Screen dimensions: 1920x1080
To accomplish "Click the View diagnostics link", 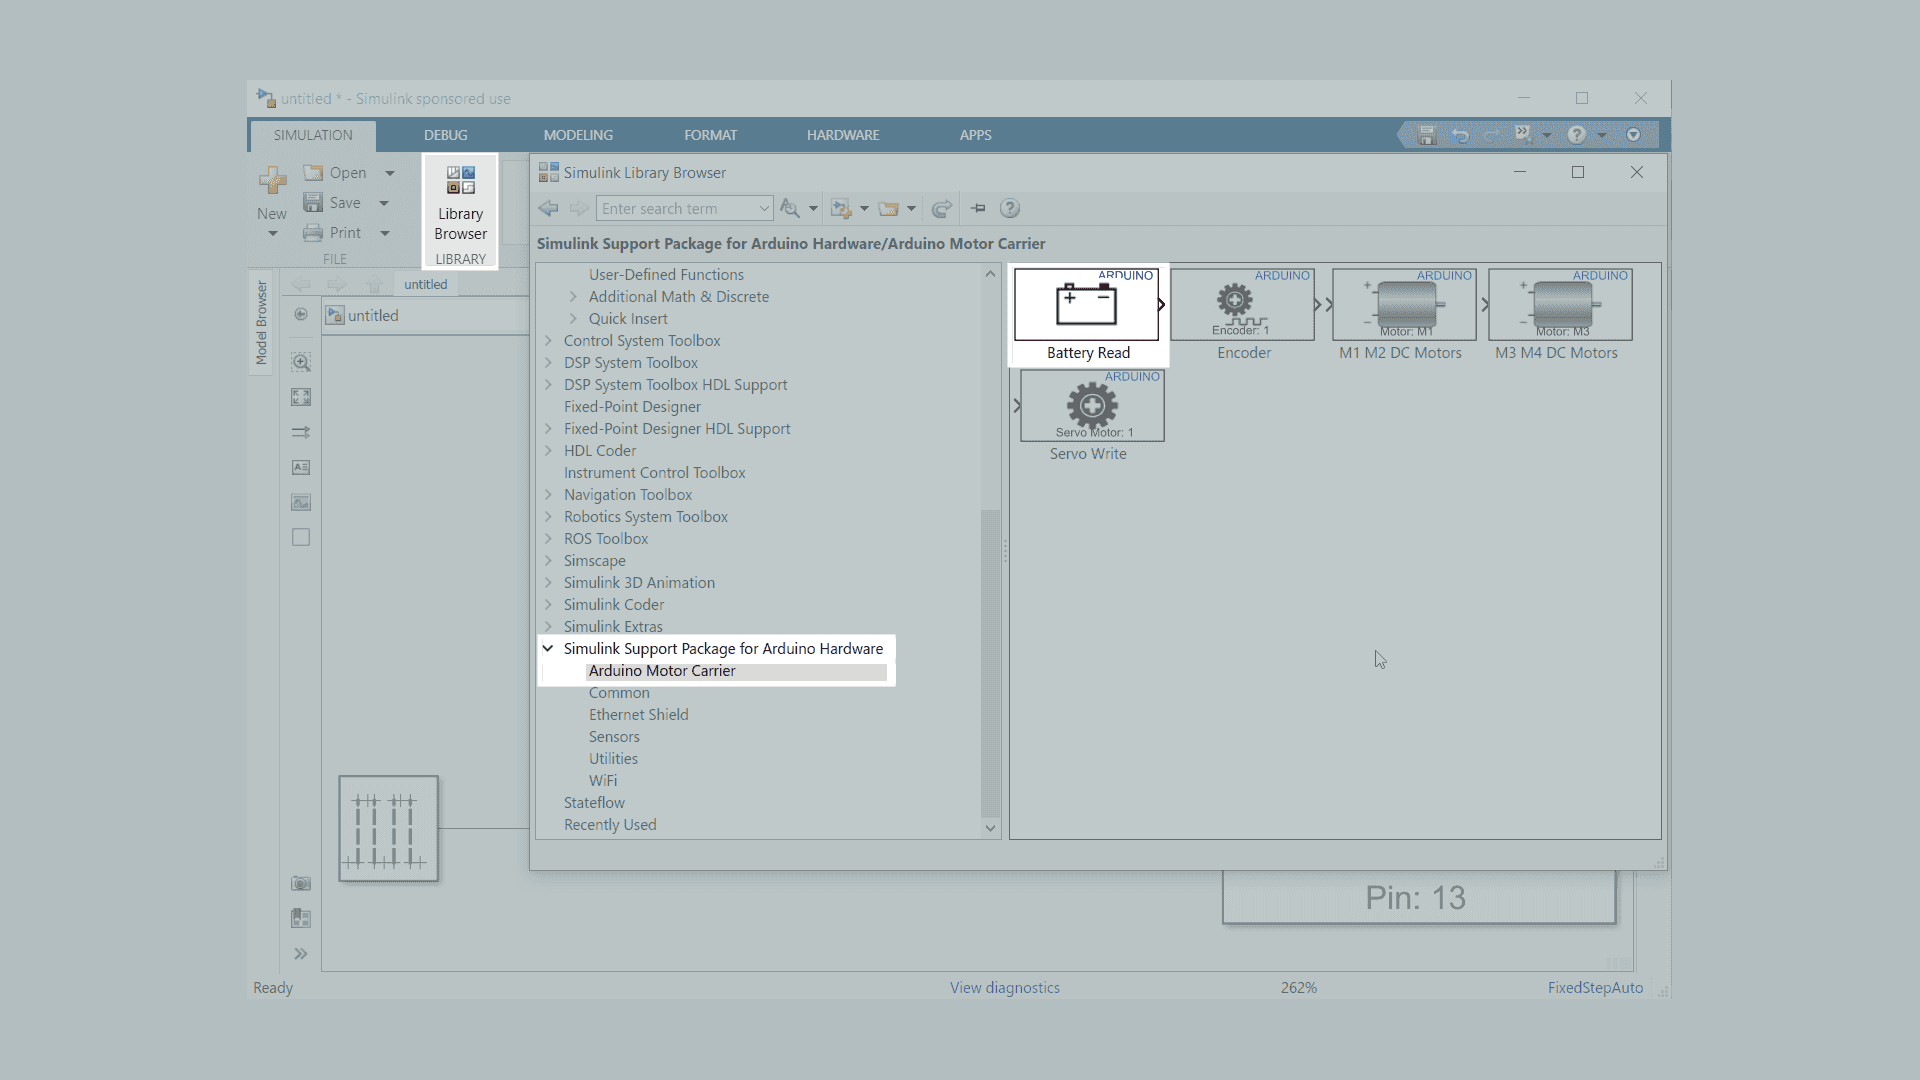I will click(x=1004, y=988).
